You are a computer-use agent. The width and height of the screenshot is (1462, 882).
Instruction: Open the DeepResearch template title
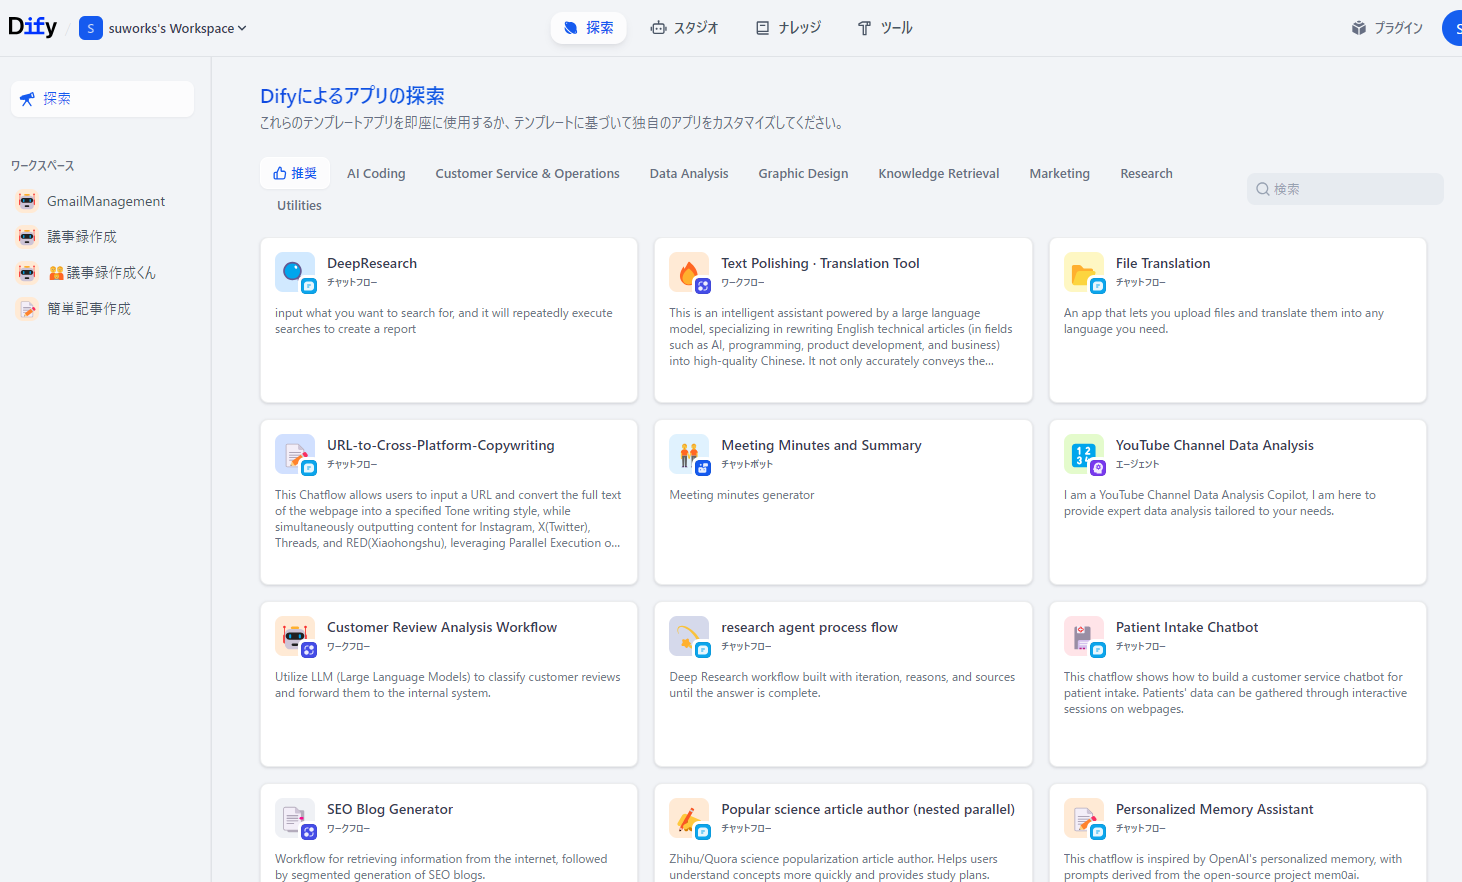pyautogui.click(x=372, y=263)
